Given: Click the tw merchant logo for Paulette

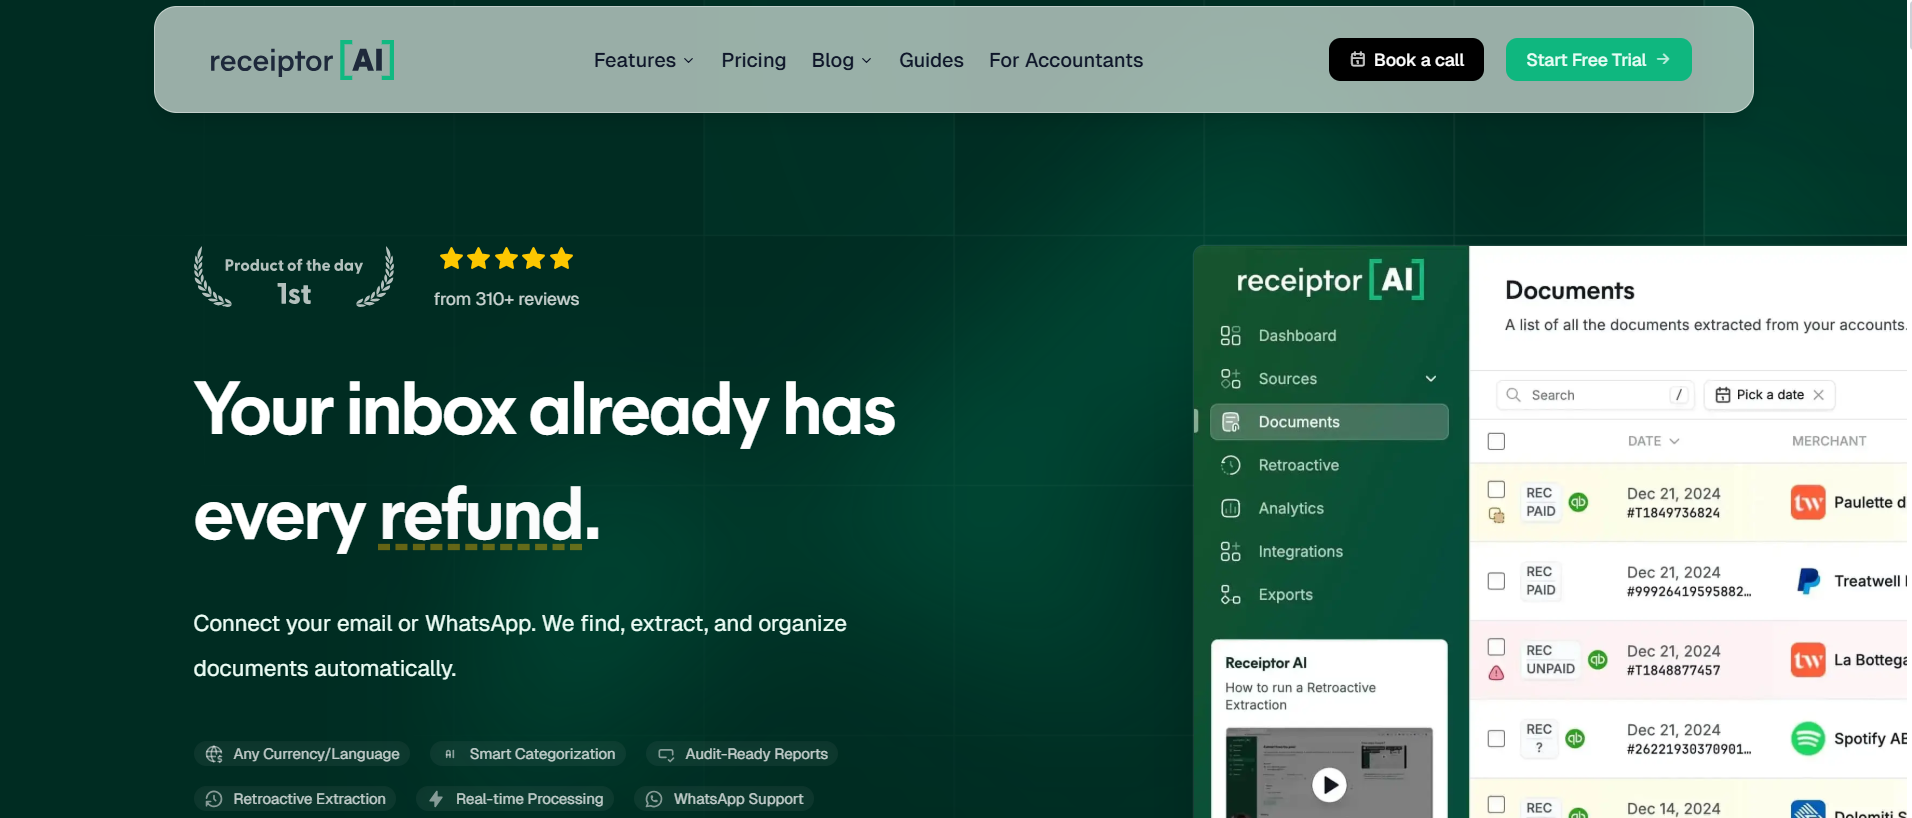Looking at the screenshot, I should (x=1808, y=502).
